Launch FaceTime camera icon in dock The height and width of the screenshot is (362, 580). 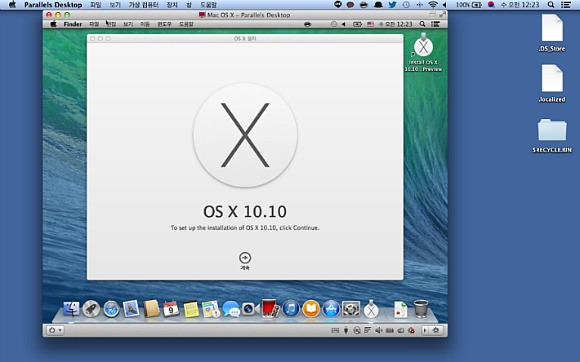(x=250, y=309)
